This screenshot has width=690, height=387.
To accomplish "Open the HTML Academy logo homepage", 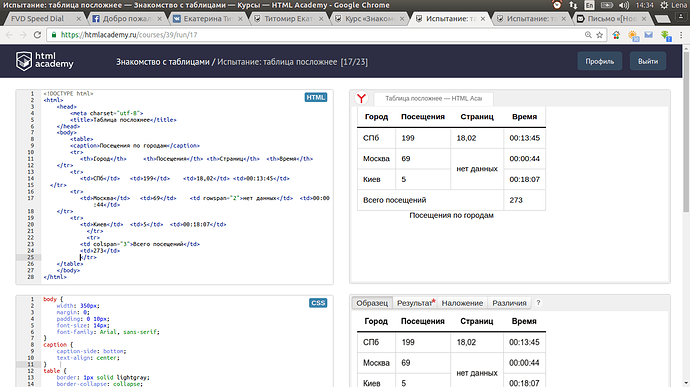I will click(44, 61).
